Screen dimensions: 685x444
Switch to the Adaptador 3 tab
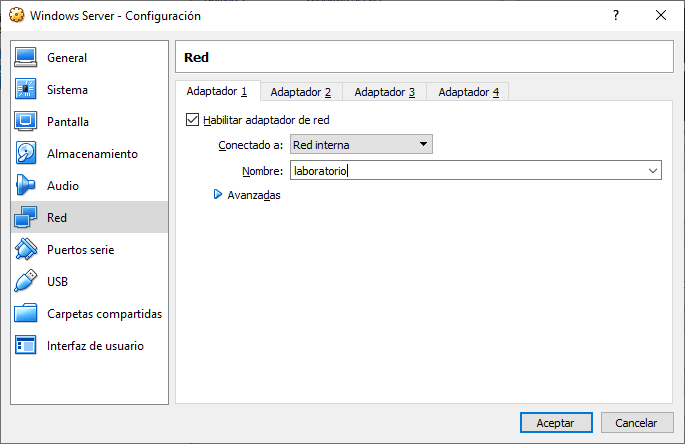tap(384, 92)
